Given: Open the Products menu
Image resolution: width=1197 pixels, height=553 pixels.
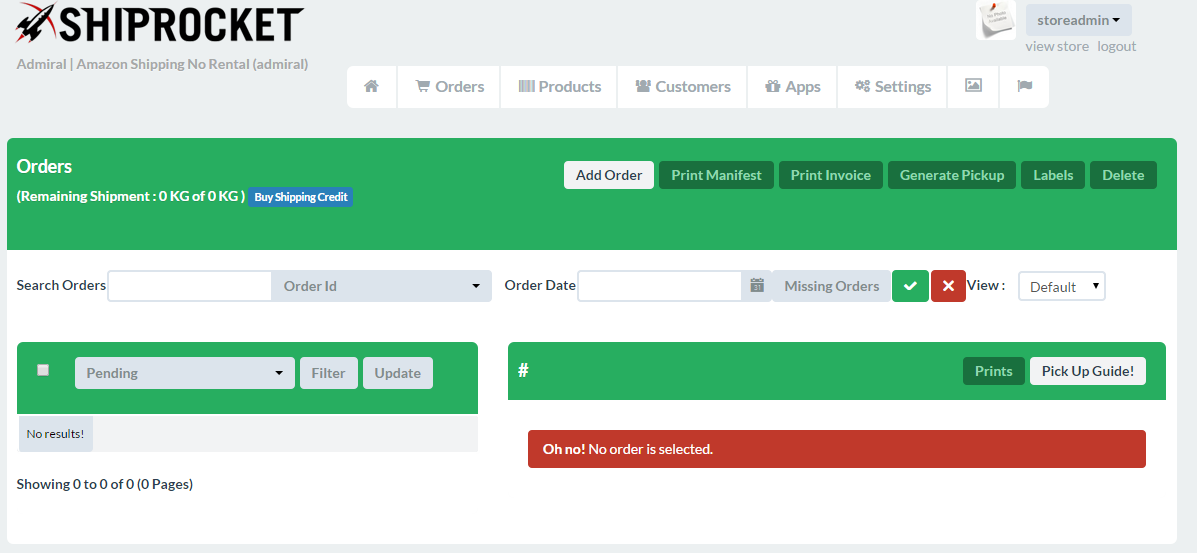Looking at the screenshot, I should coord(559,87).
